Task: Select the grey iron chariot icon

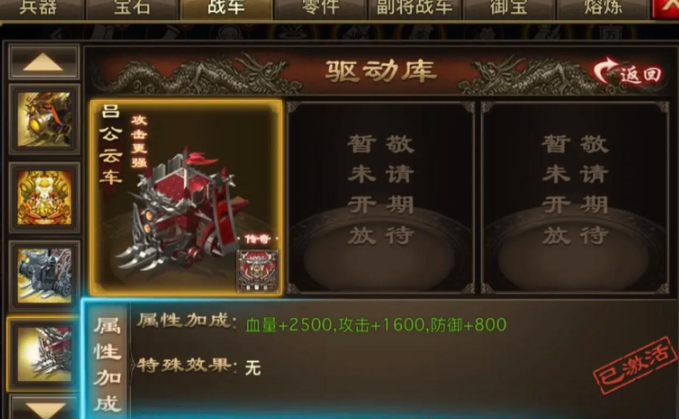Action: pos(44,276)
